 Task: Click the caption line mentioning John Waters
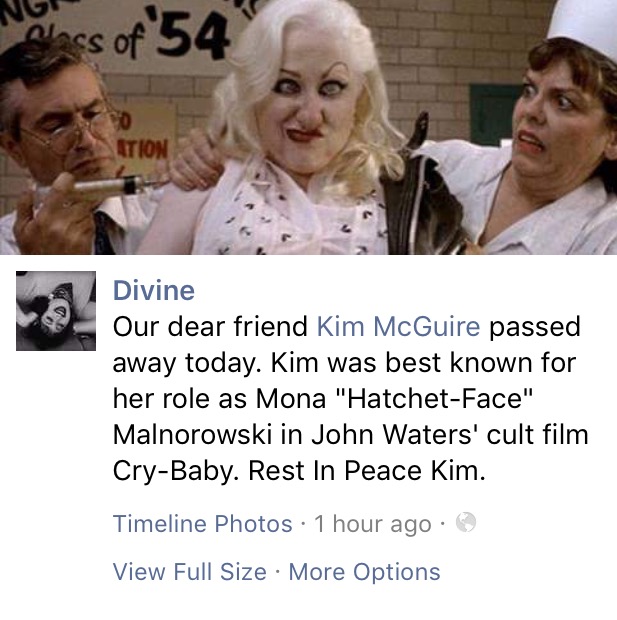point(350,435)
